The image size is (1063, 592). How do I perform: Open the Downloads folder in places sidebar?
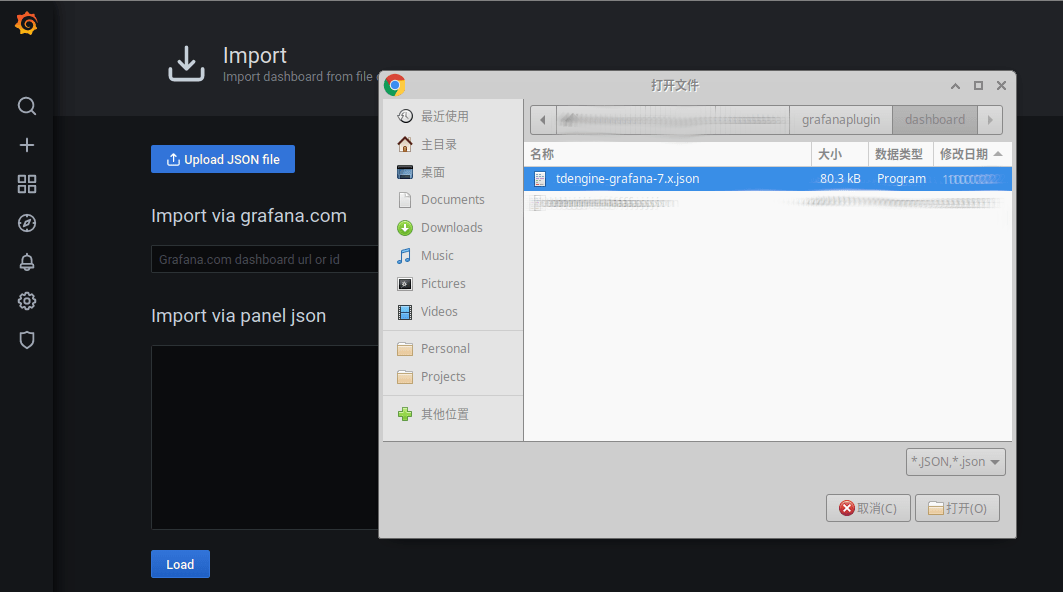pos(451,228)
